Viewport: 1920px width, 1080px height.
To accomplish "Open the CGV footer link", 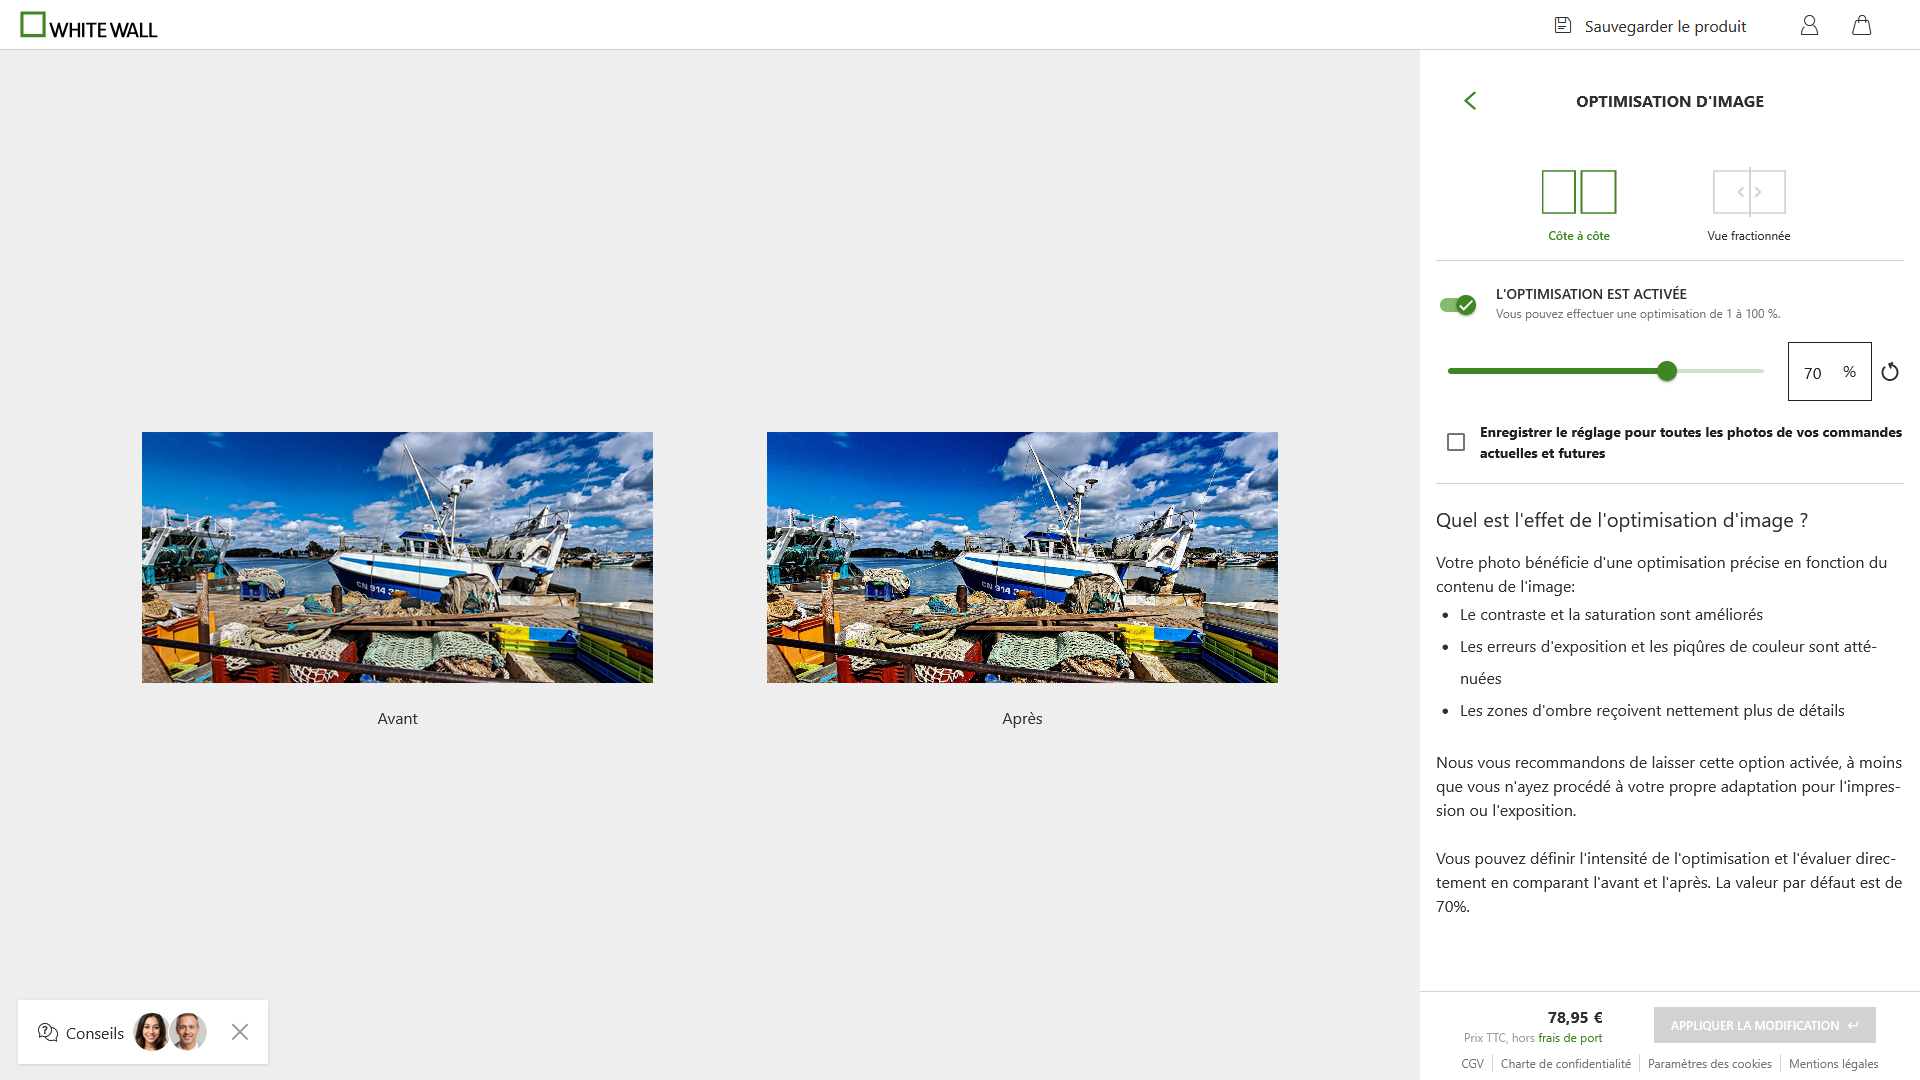I will 1472,1064.
